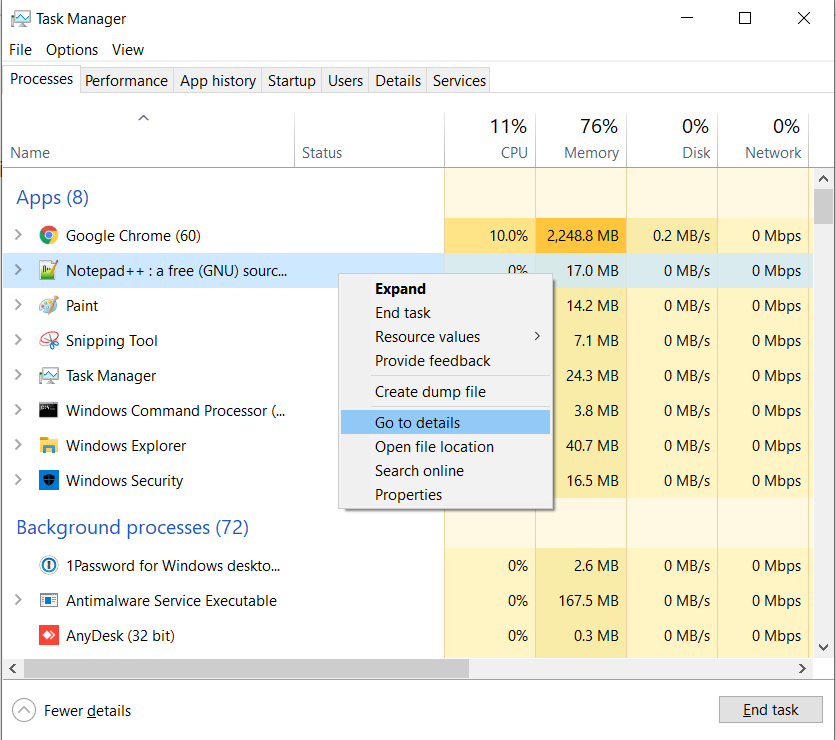This screenshot has width=836, height=740.
Task: Click the vertical scrollbar up arrow
Action: [823, 179]
